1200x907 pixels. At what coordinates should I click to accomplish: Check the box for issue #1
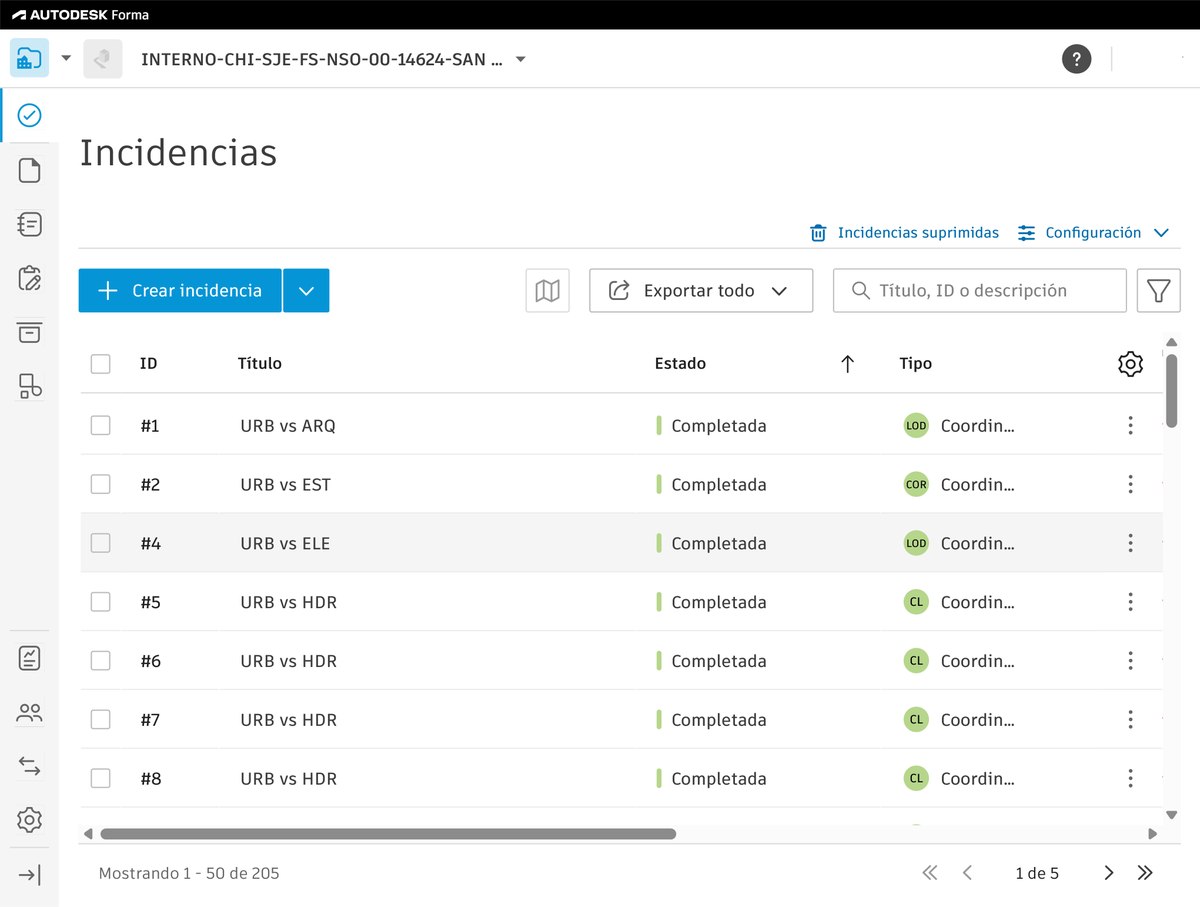pos(100,425)
